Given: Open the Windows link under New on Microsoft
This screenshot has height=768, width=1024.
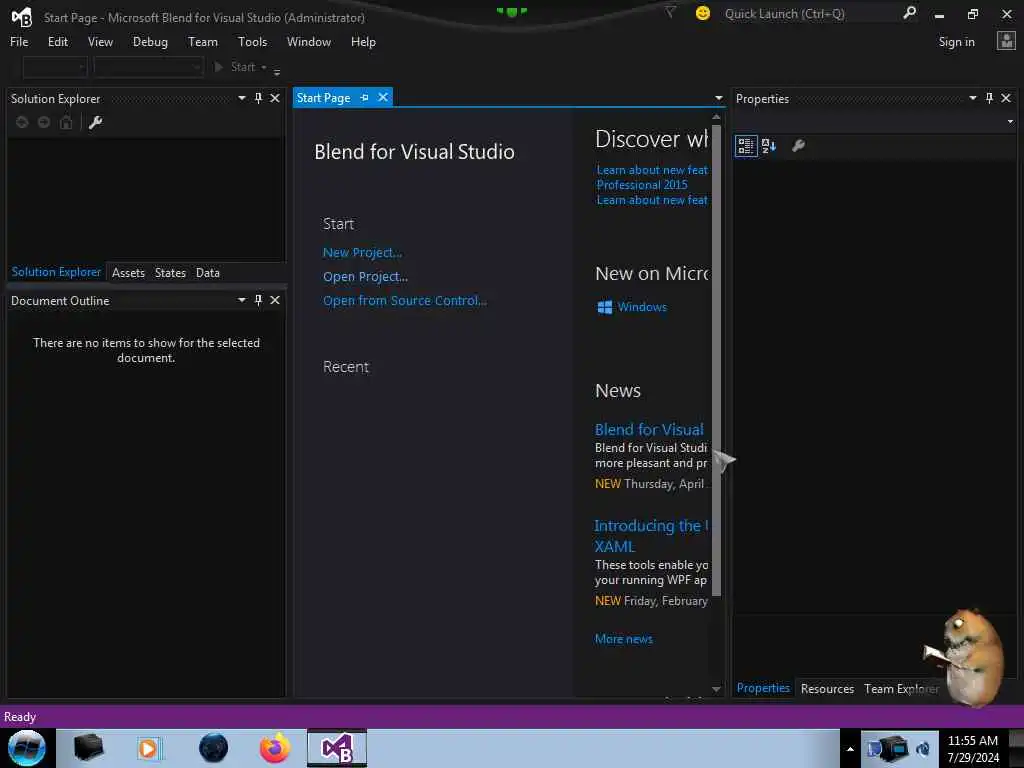Looking at the screenshot, I should (x=642, y=307).
